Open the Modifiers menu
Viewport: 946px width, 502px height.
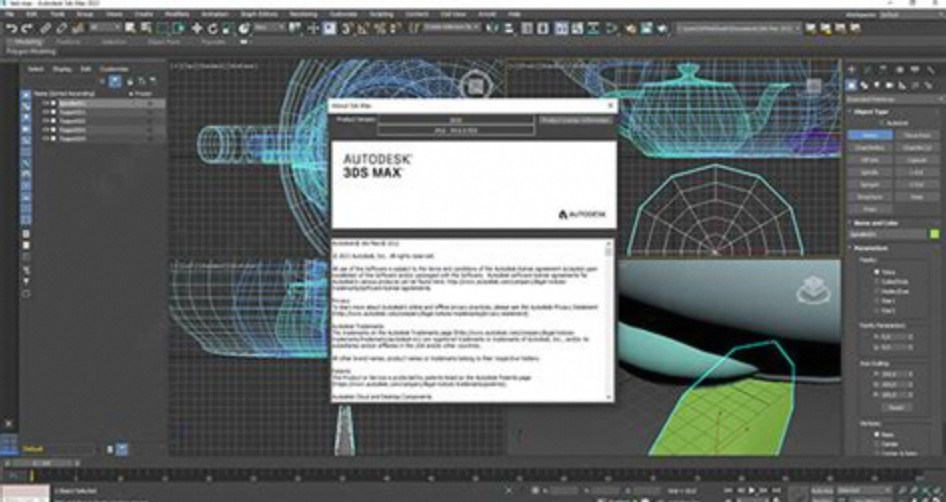177,14
